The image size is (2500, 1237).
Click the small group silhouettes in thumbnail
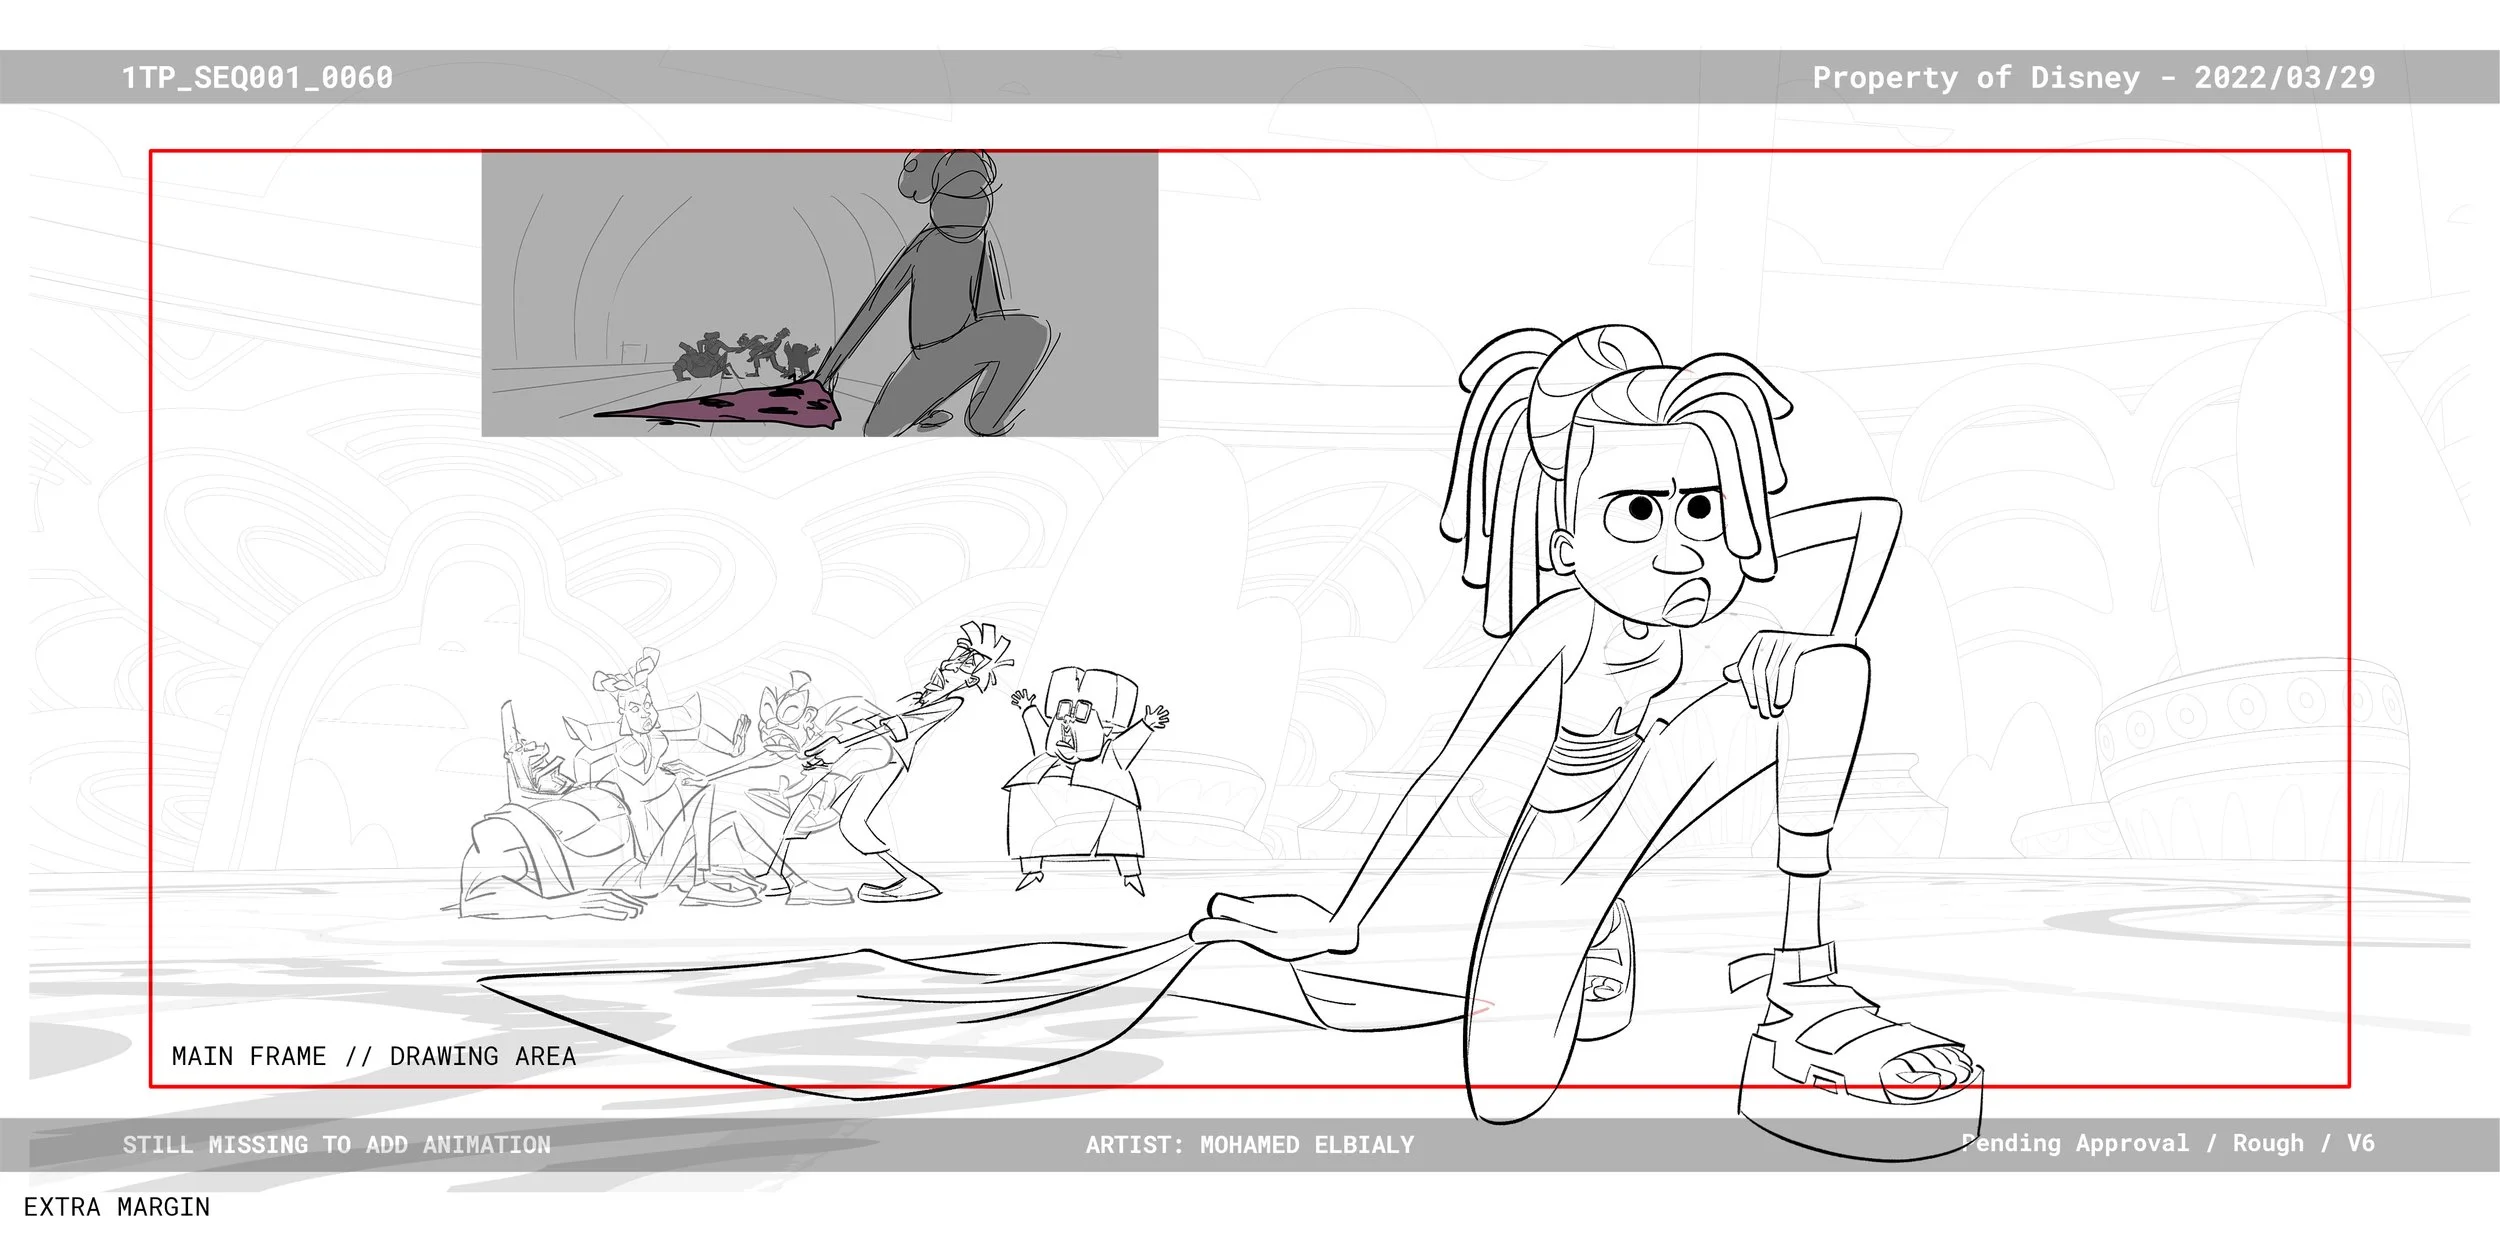click(x=745, y=355)
